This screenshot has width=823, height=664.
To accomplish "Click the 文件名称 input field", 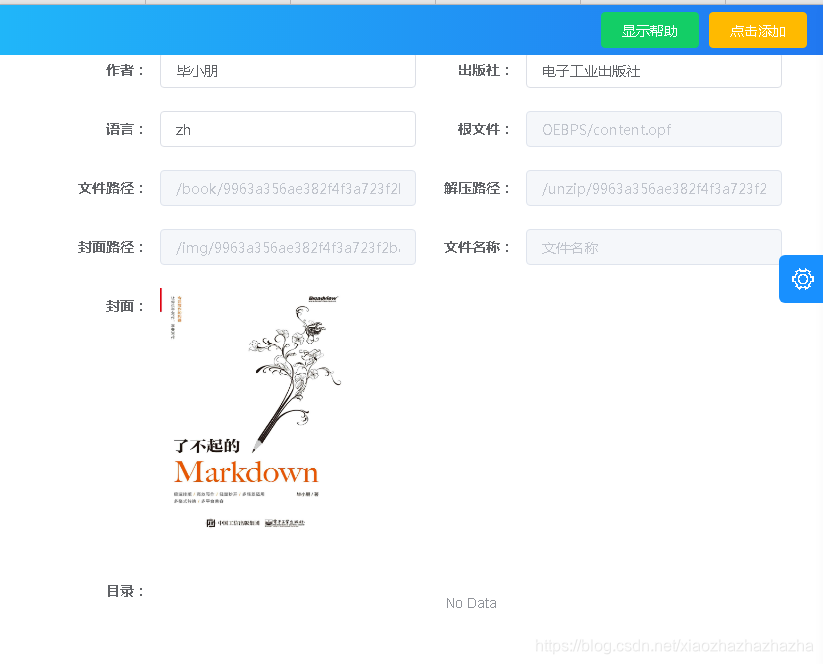I will click(653, 247).
